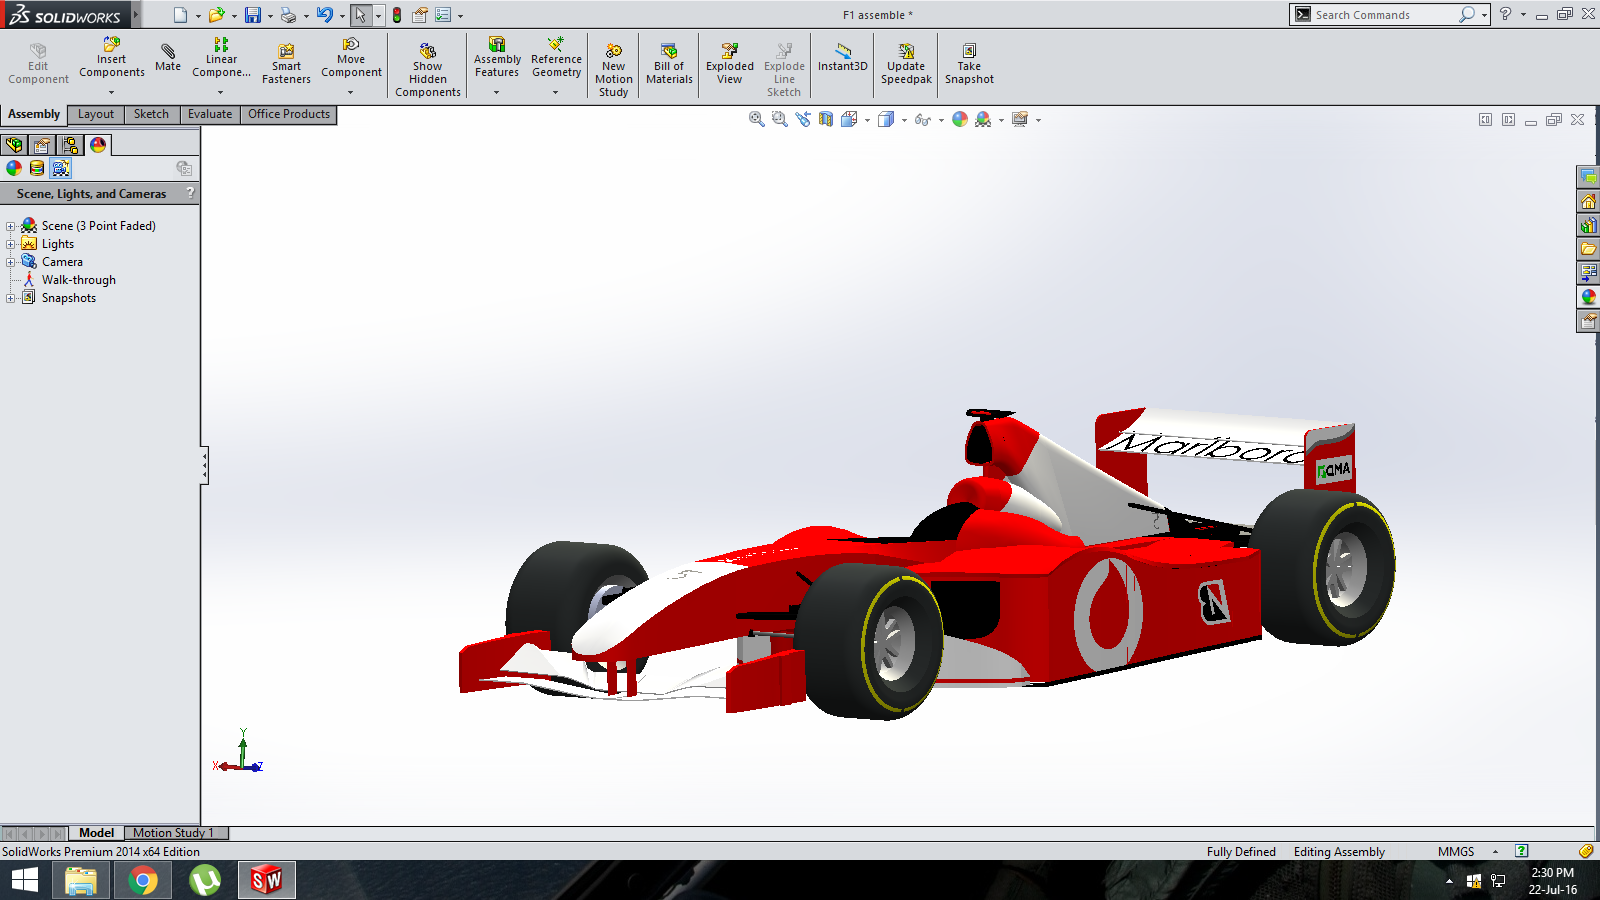Show View Decals in DisplayManager
This screenshot has width=1600, height=900.
coord(37,168)
